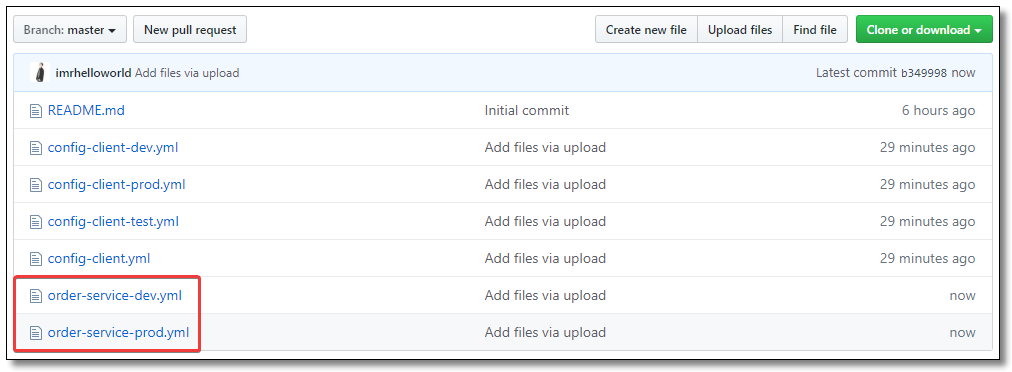Click the file icon beside order-service-dev.yml
This screenshot has width=1012, height=372.
[x=35, y=296]
